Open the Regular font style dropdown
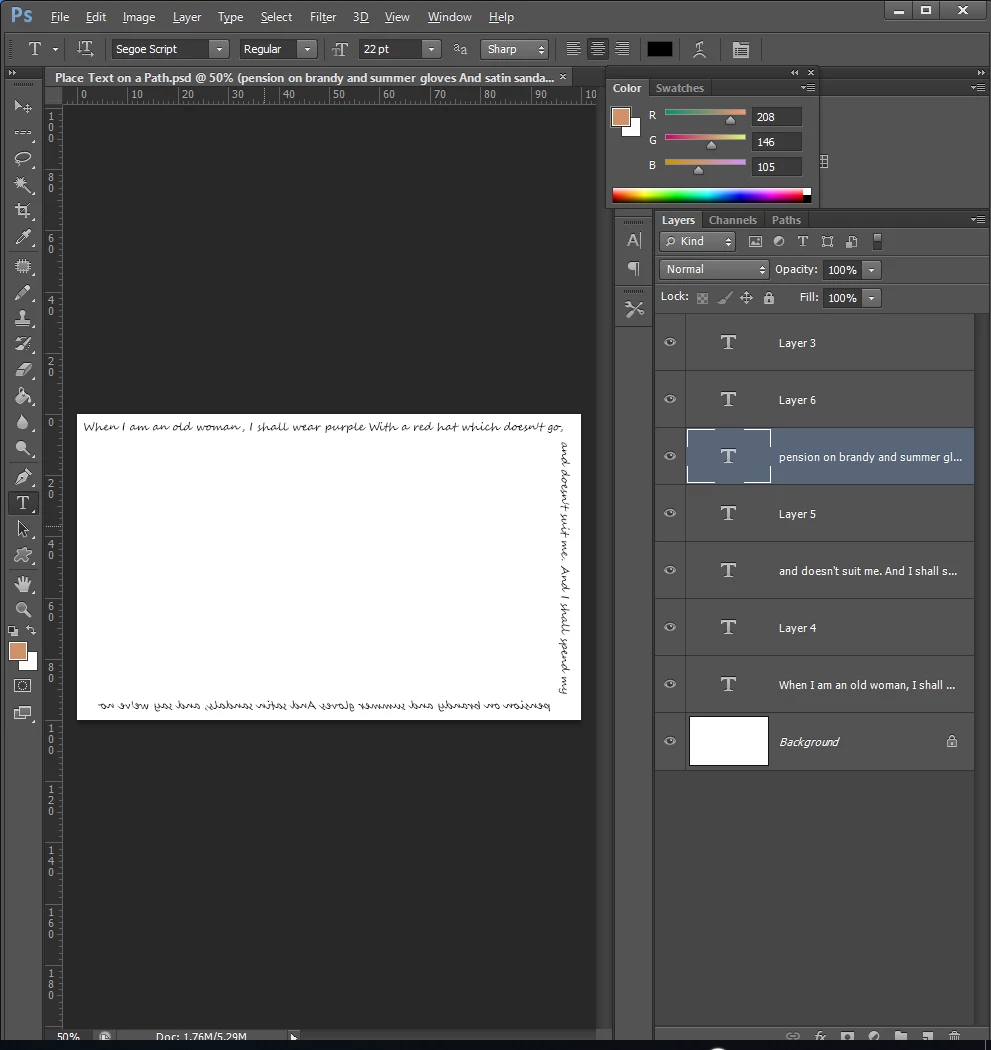The image size is (991, 1050). 307,49
